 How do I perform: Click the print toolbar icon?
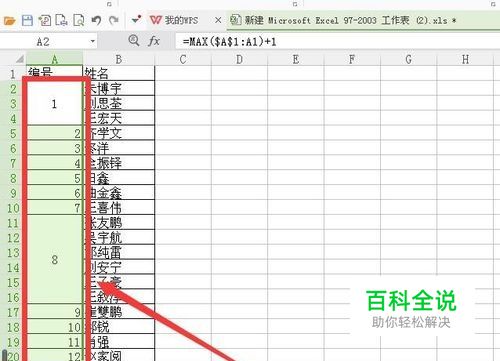tap(61, 21)
